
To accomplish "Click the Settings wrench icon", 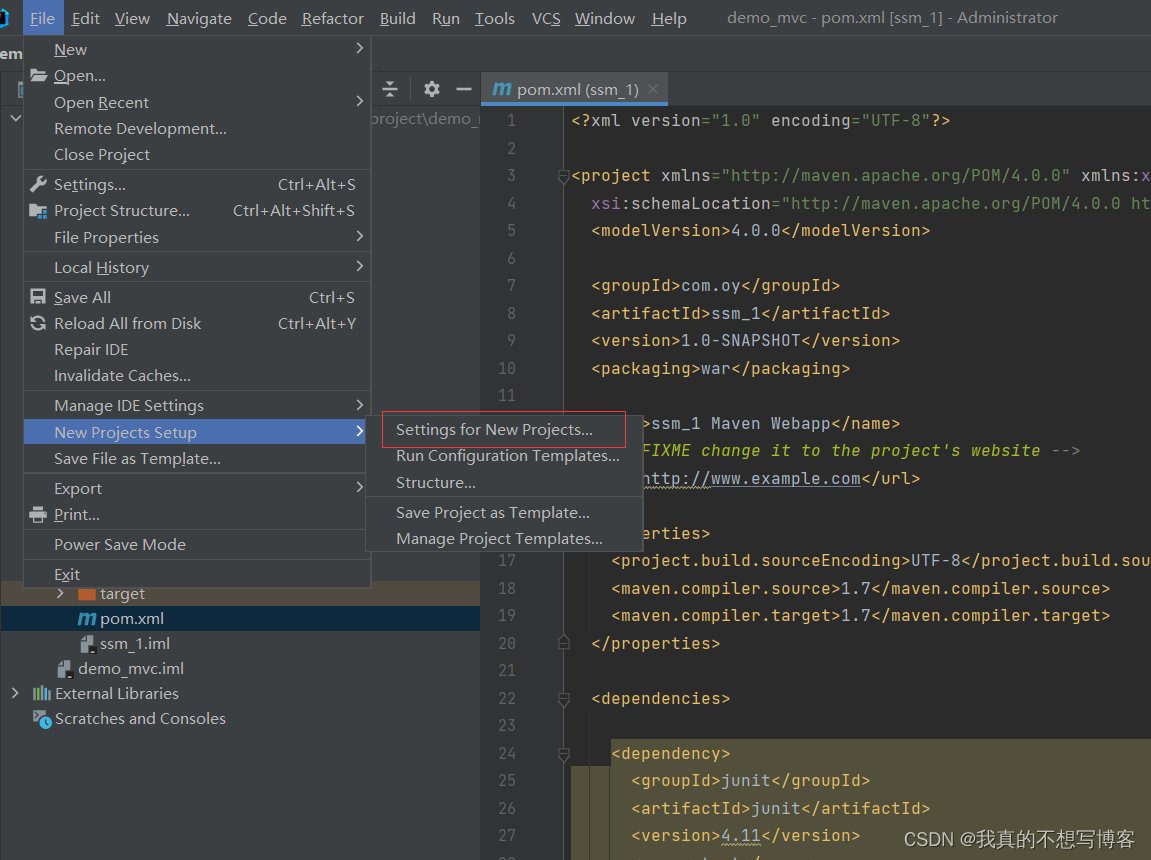I will (38, 184).
